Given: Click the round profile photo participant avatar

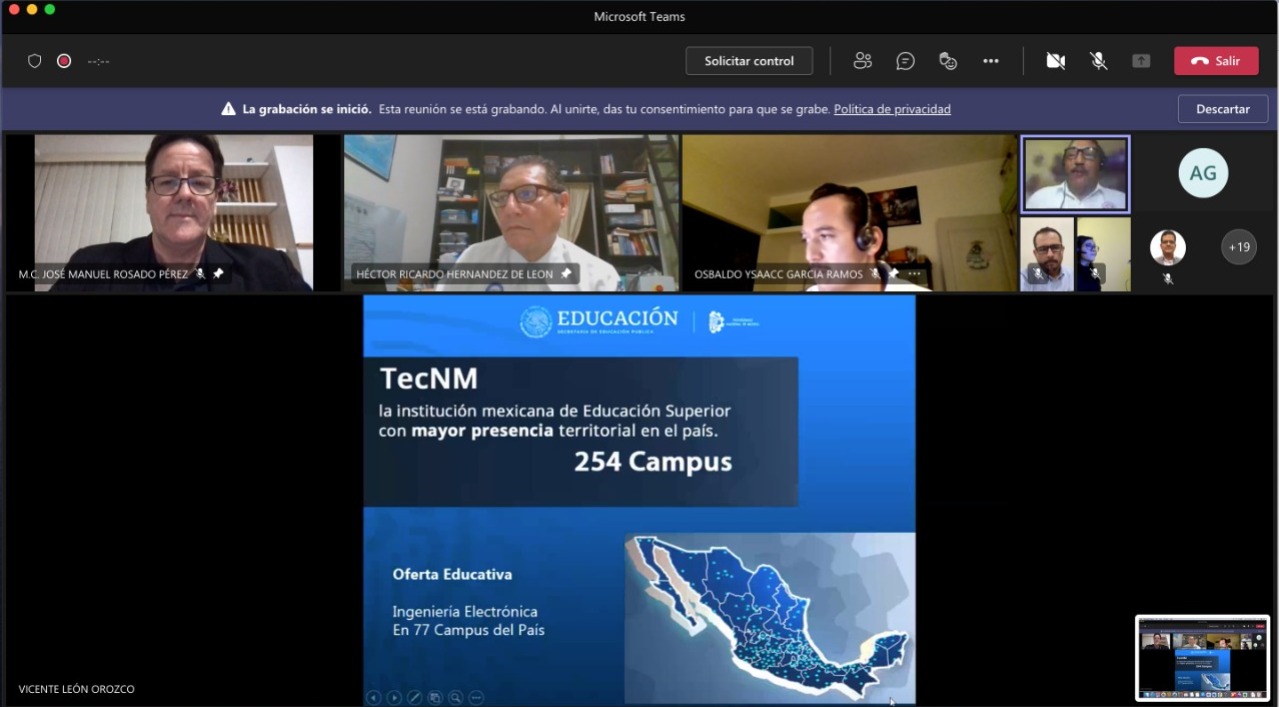Looking at the screenshot, I should tap(1167, 247).
